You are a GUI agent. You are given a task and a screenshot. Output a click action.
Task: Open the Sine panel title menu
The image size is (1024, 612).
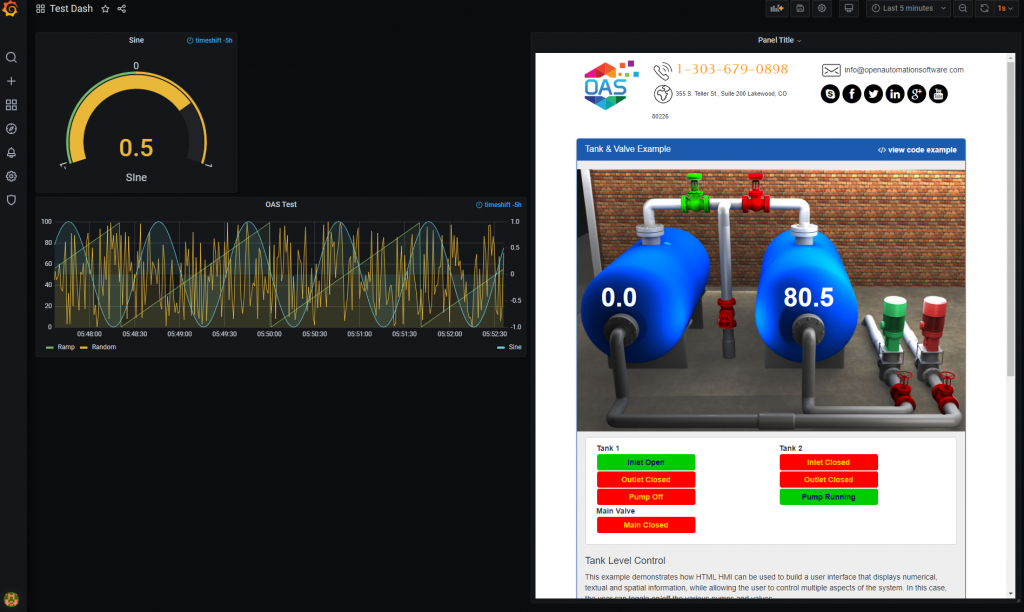point(136,40)
